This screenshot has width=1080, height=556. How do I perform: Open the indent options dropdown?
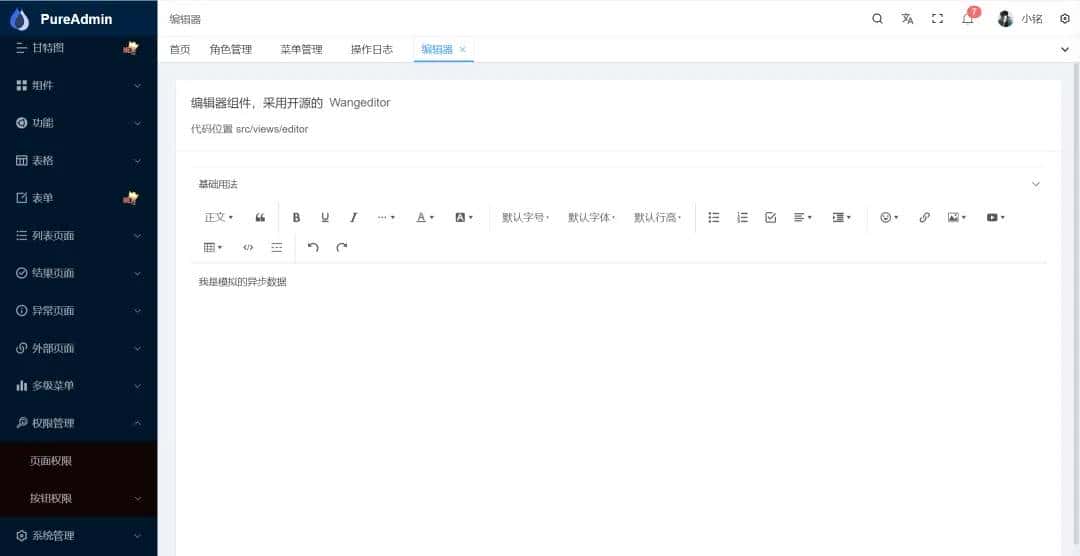tap(842, 217)
